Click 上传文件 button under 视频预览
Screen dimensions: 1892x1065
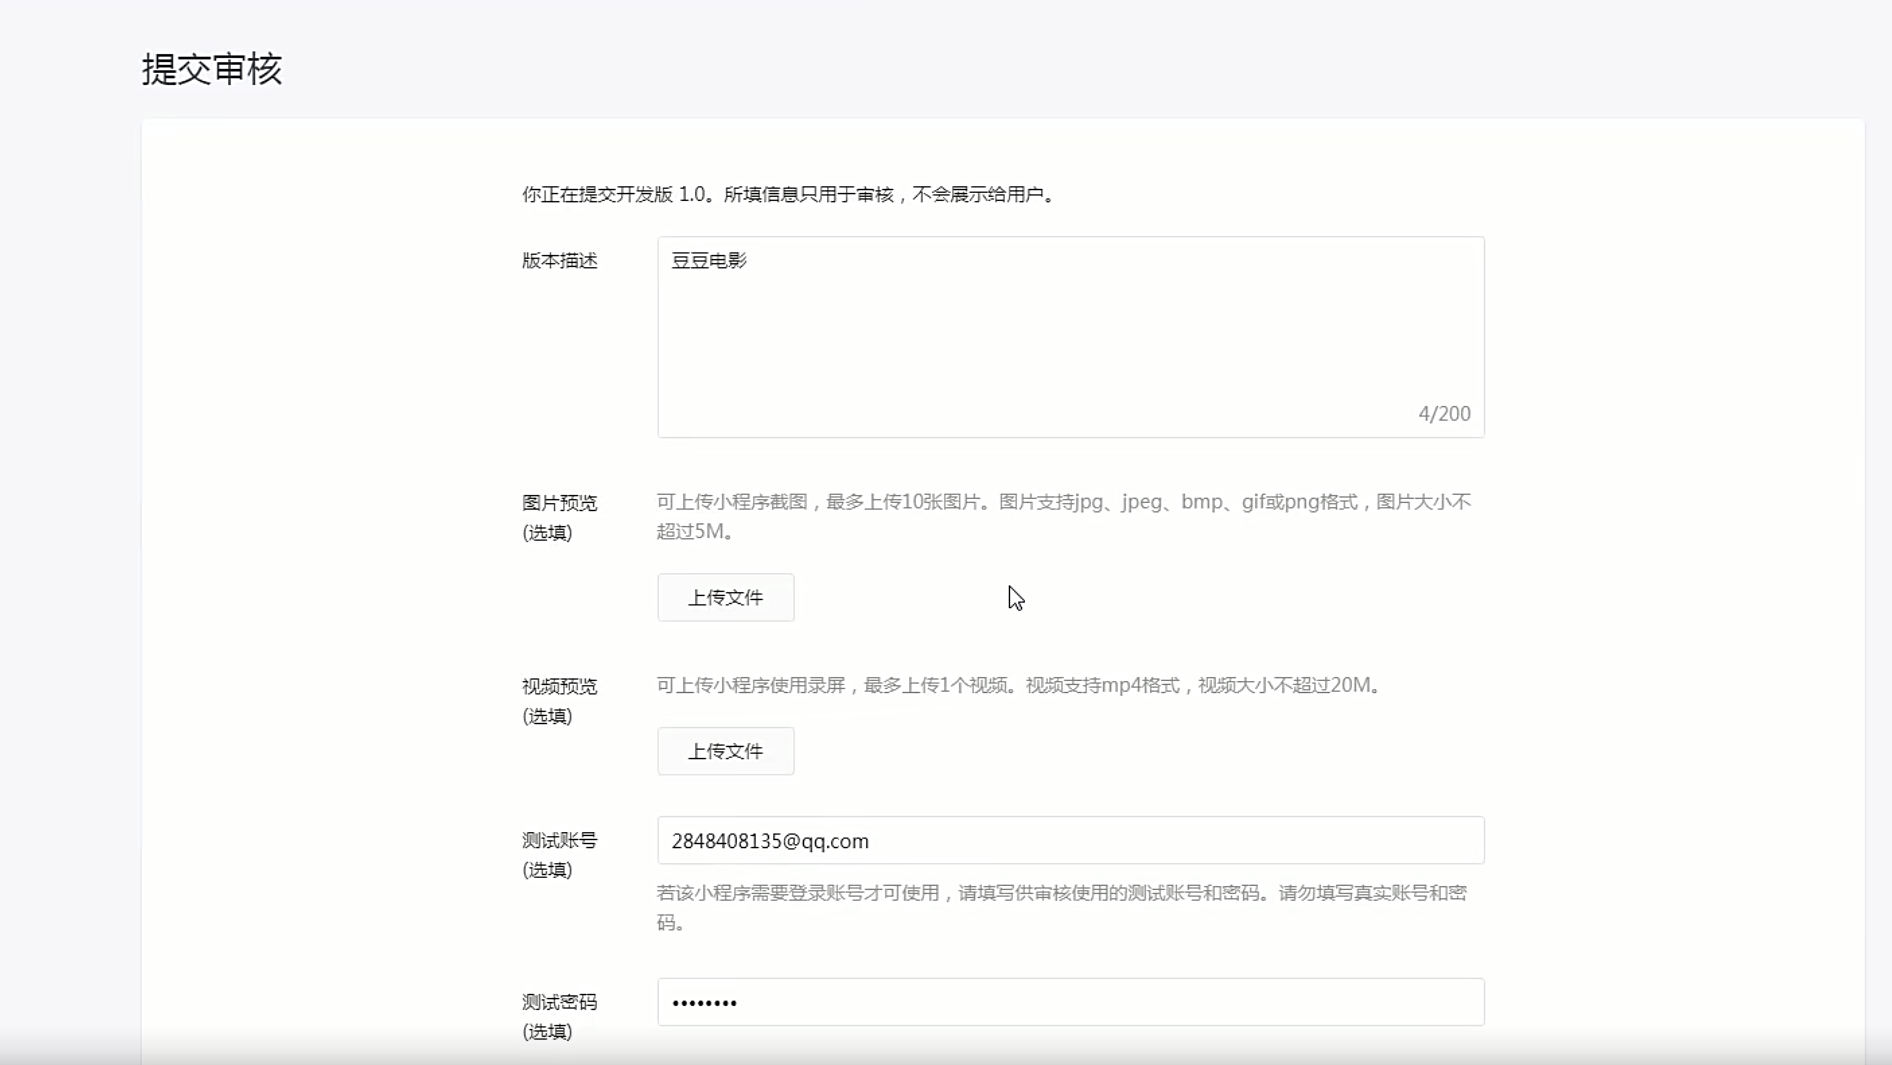(x=725, y=751)
